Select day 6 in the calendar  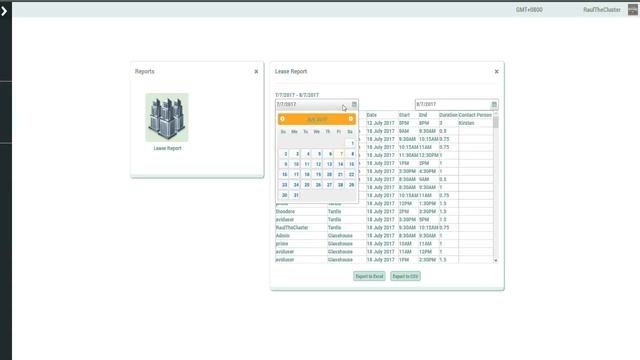tap(329, 154)
